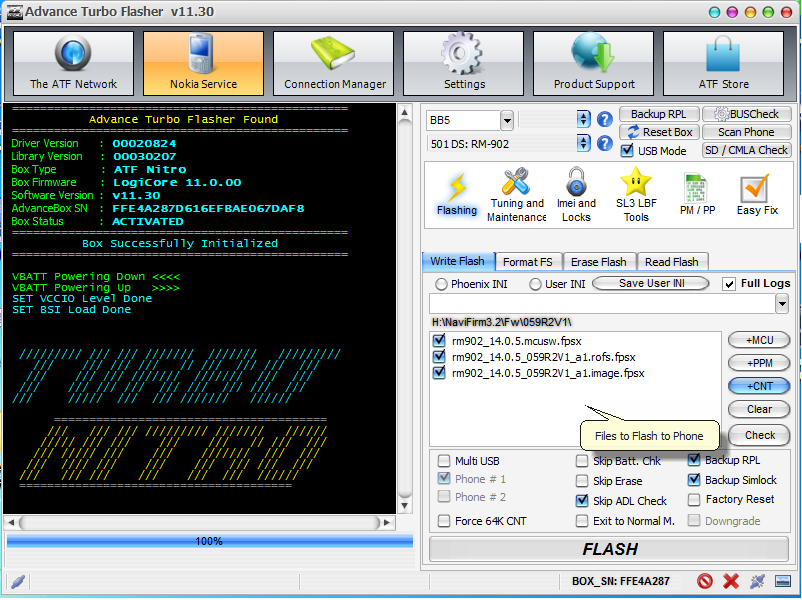Click the Reset Box button
This screenshot has height=600, width=802.
pos(659,132)
